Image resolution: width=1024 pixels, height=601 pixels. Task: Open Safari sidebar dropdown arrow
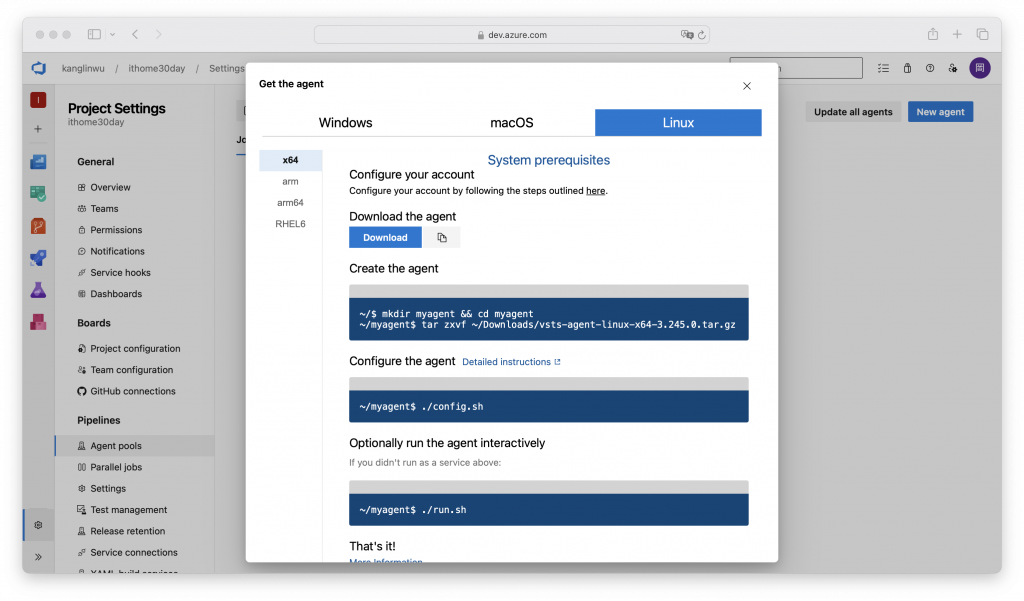(x=112, y=35)
